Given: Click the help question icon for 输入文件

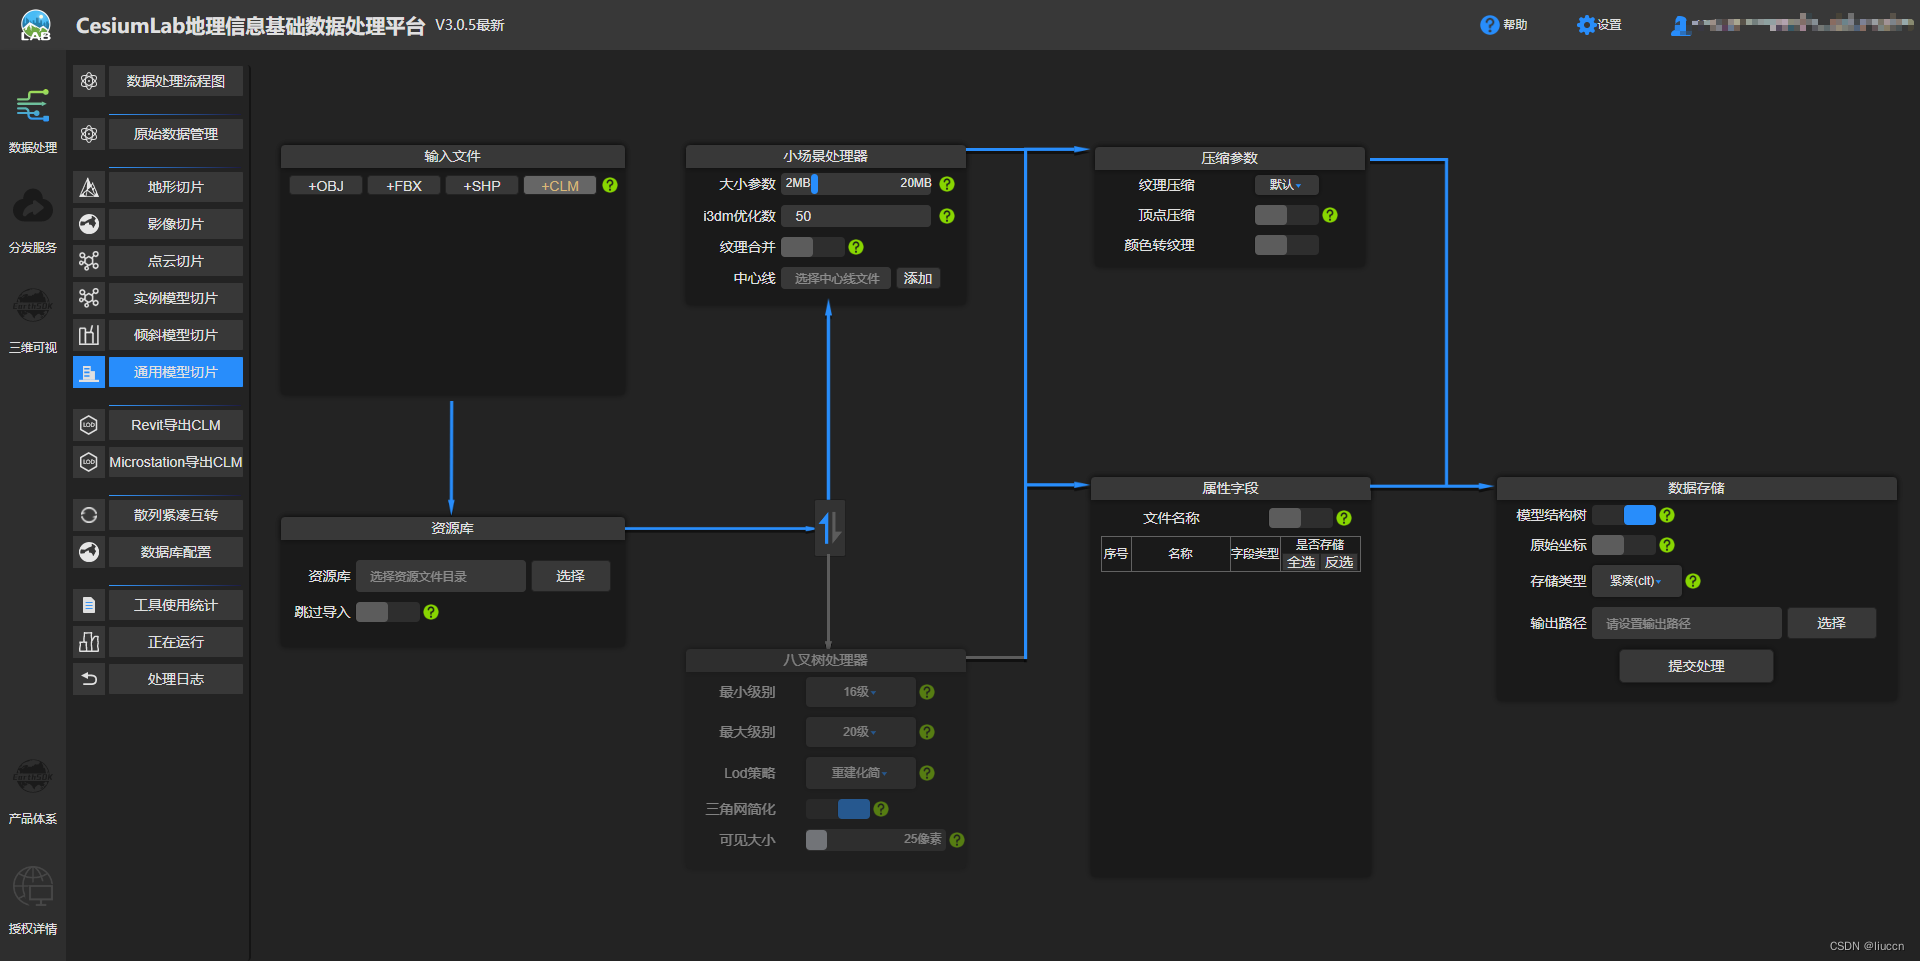Looking at the screenshot, I should (610, 185).
